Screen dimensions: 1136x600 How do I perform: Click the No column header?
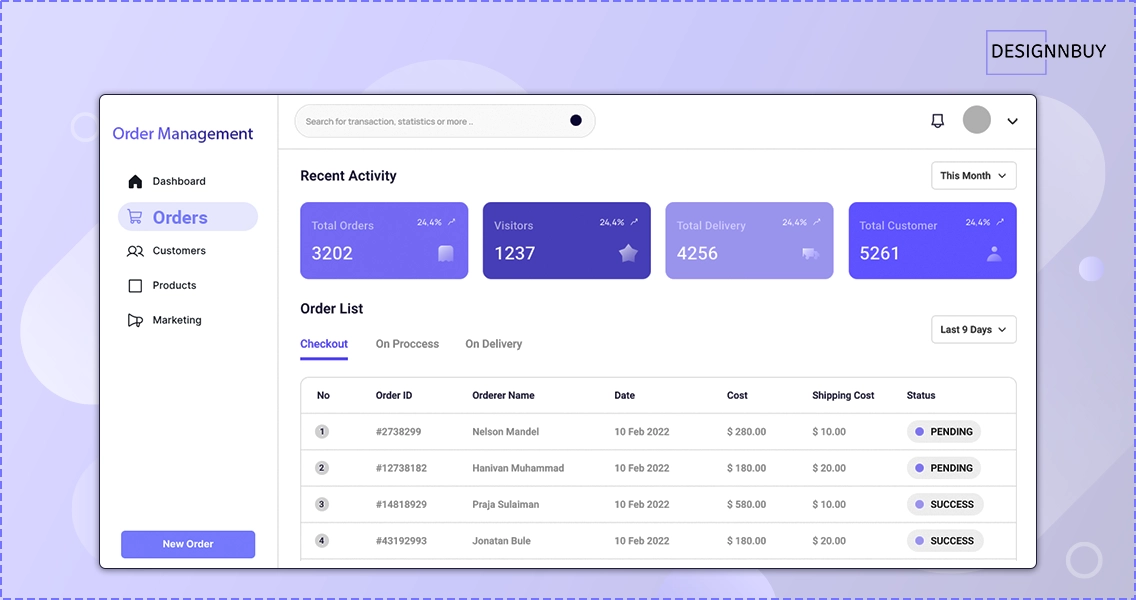tap(323, 396)
